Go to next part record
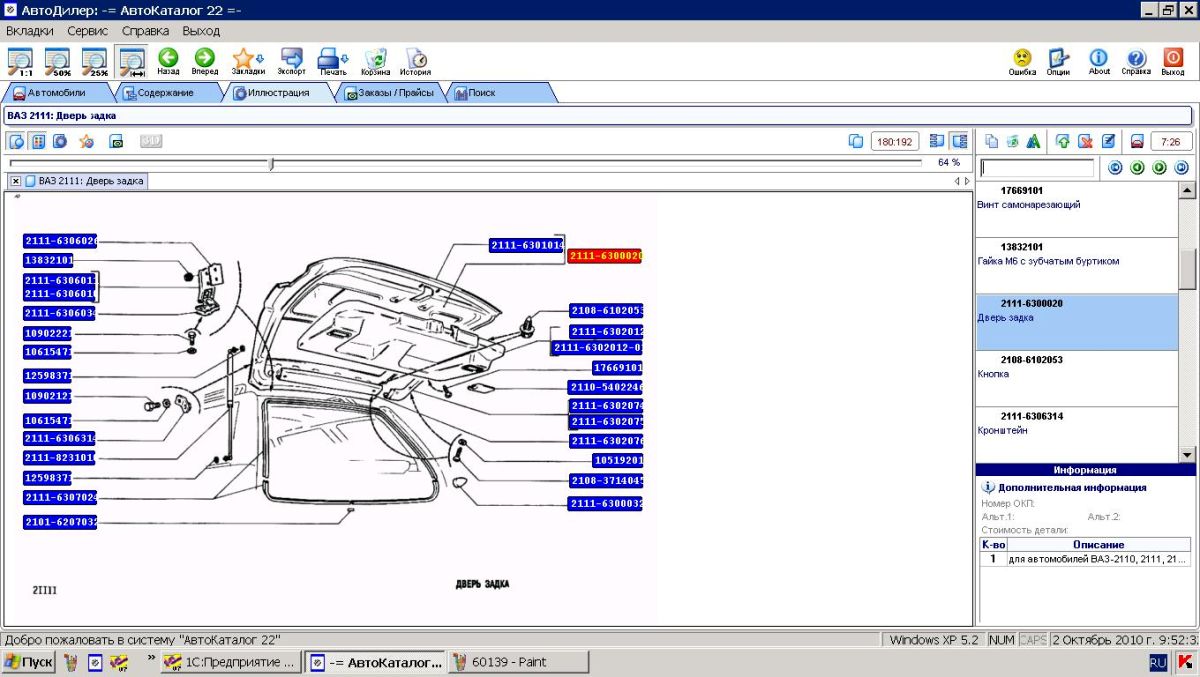 pyautogui.click(x=1159, y=167)
